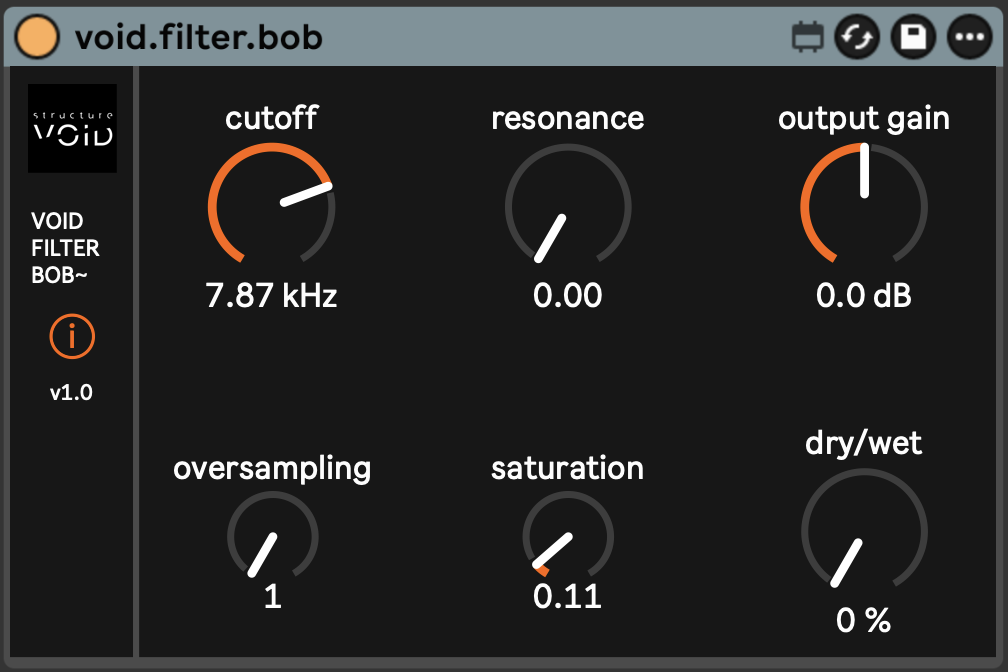
Task: Click the resonance knob
Action: 568,207
